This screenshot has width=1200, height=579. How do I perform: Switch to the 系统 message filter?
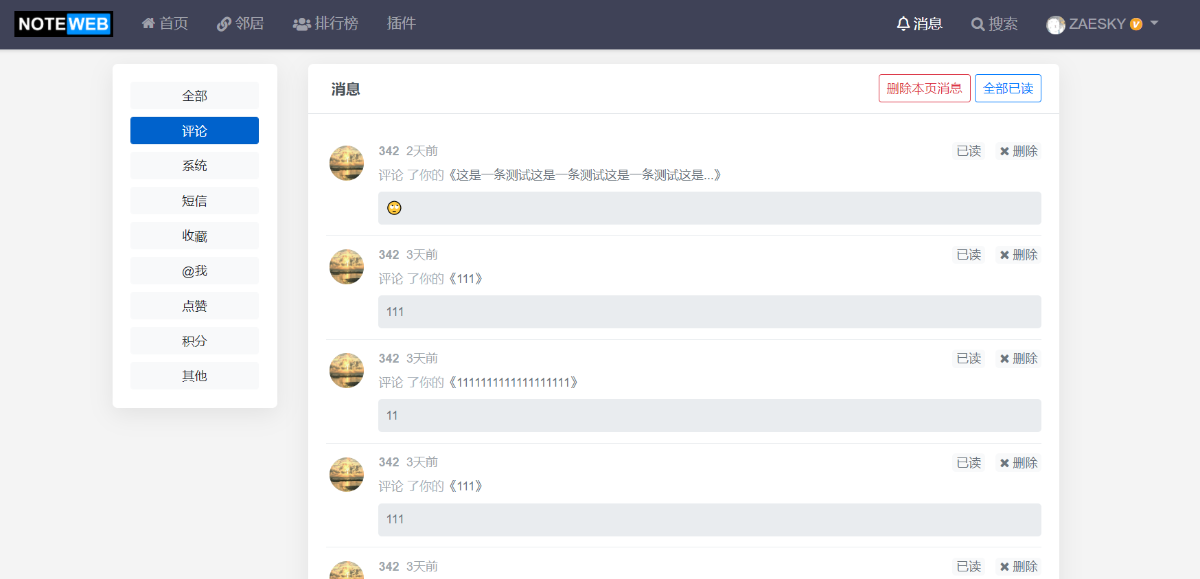[195, 166]
